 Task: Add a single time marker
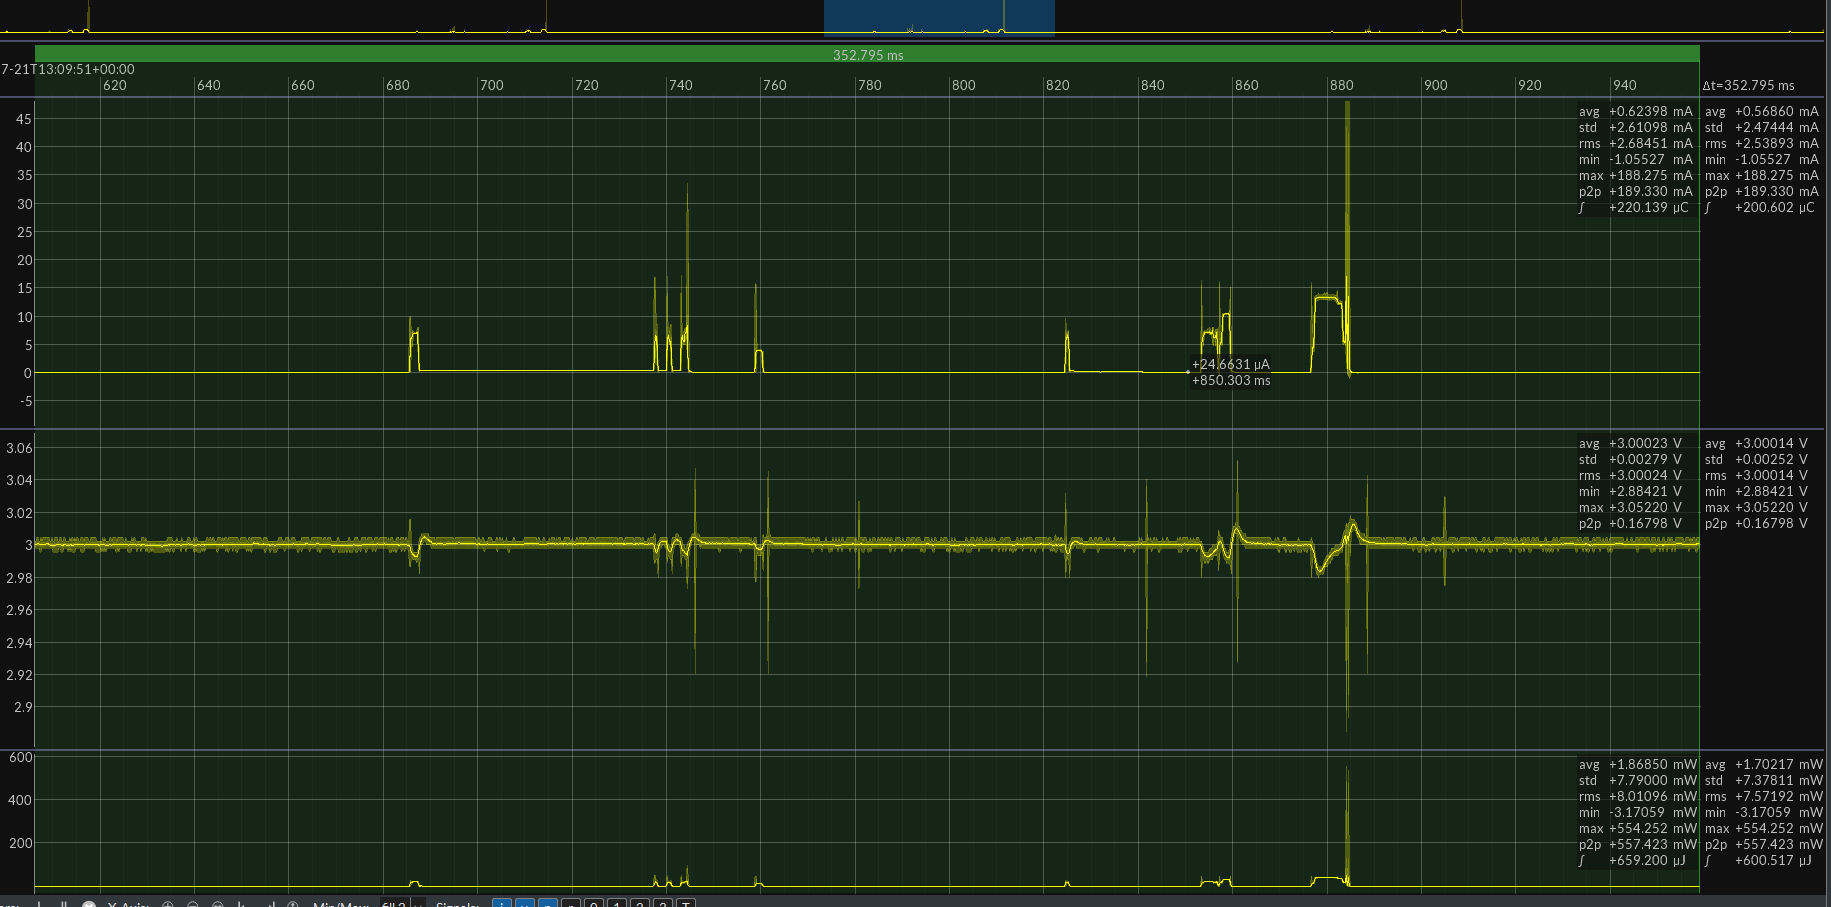pyautogui.click(x=39, y=903)
